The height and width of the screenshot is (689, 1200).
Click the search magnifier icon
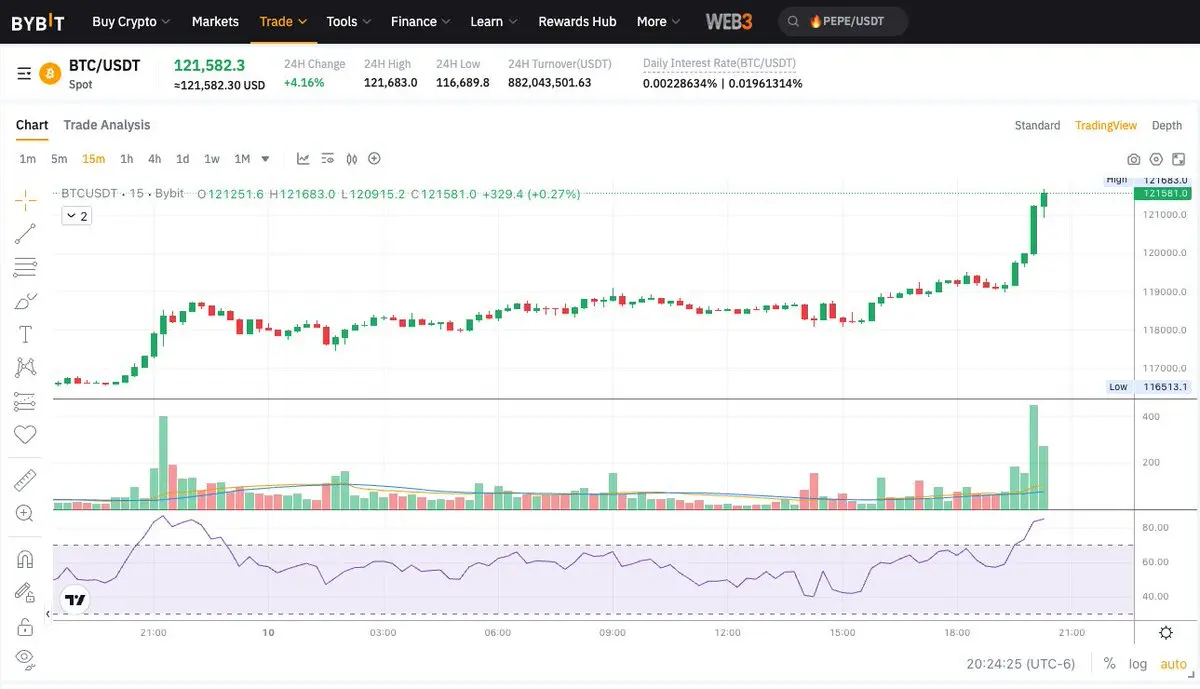click(x=793, y=21)
